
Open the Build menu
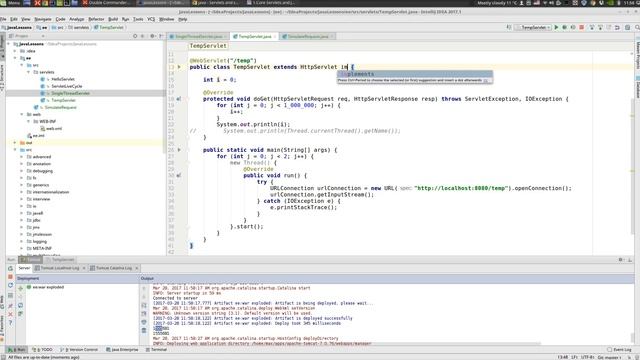113,19
